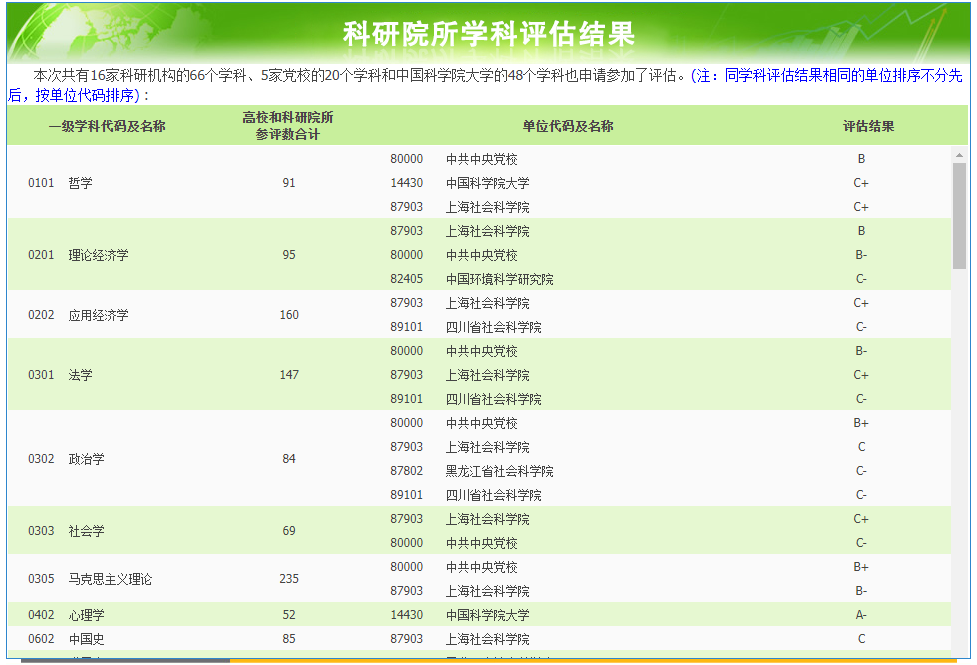The height and width of the screenshot is (665, 977).
Task: Click the A- result for 心理学
Action: [861, 615]
